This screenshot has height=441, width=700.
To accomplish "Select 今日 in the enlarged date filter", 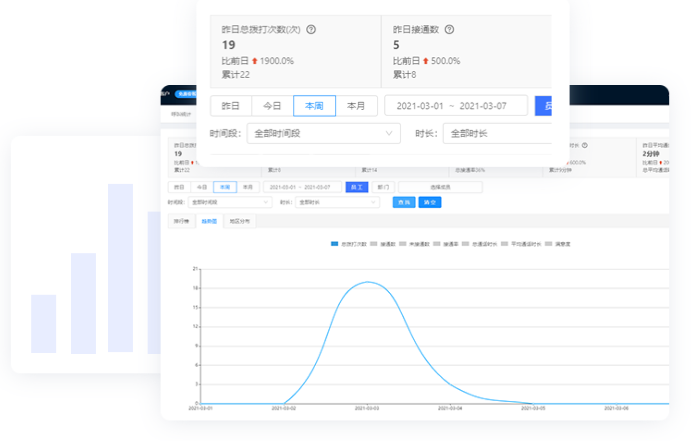I will tap(272, 106).
